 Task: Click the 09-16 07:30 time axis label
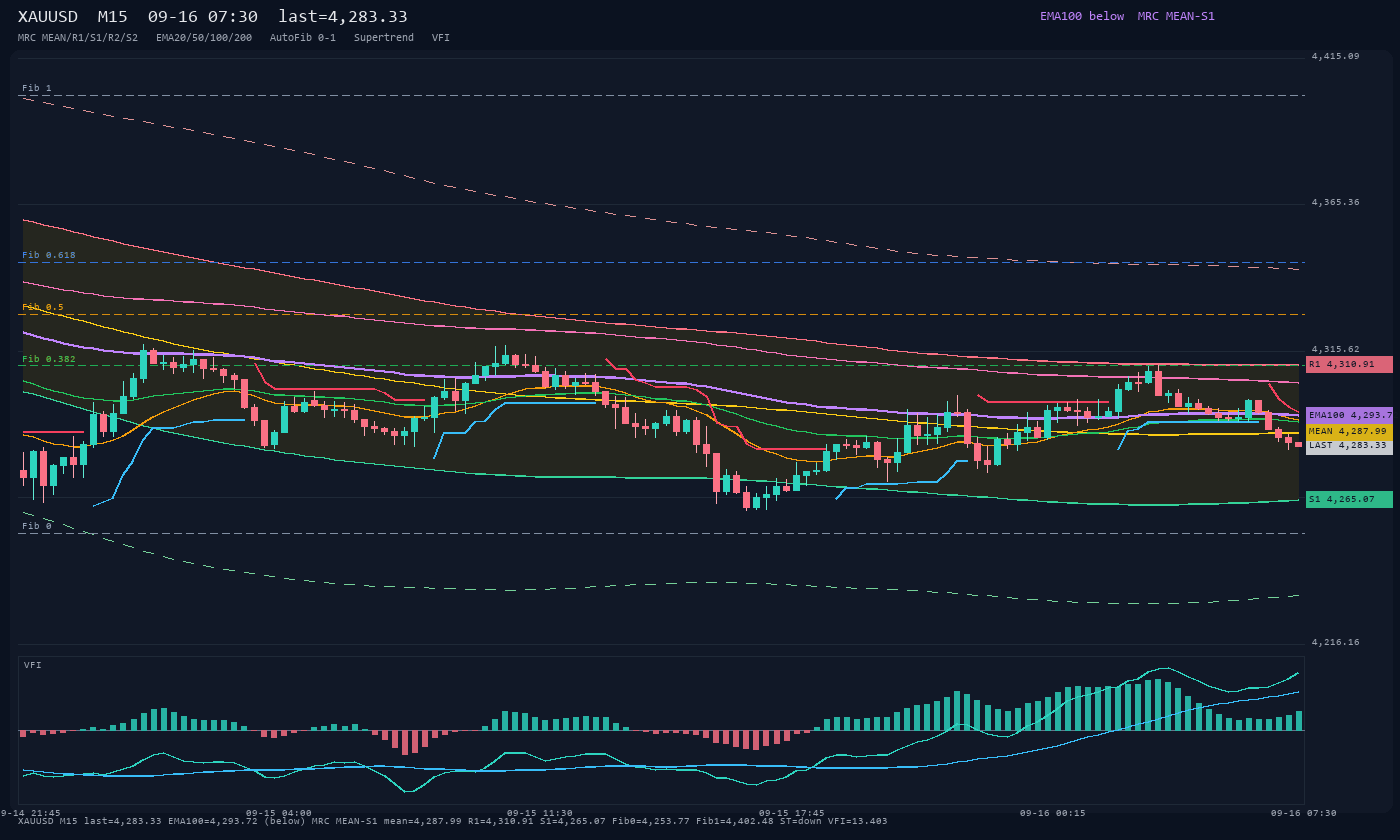(x=1304, y=813)
